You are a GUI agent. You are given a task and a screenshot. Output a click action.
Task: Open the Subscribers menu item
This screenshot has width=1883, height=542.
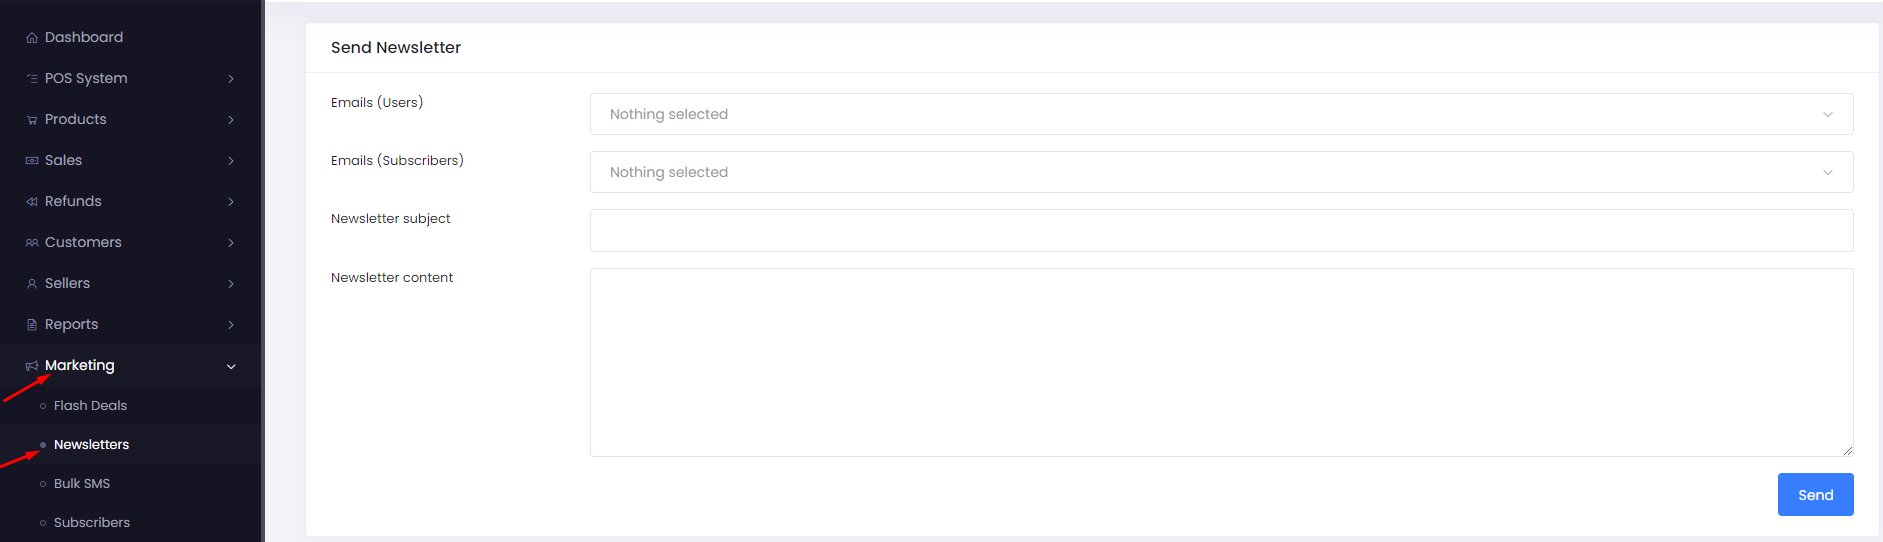click(x=92, y=522)
